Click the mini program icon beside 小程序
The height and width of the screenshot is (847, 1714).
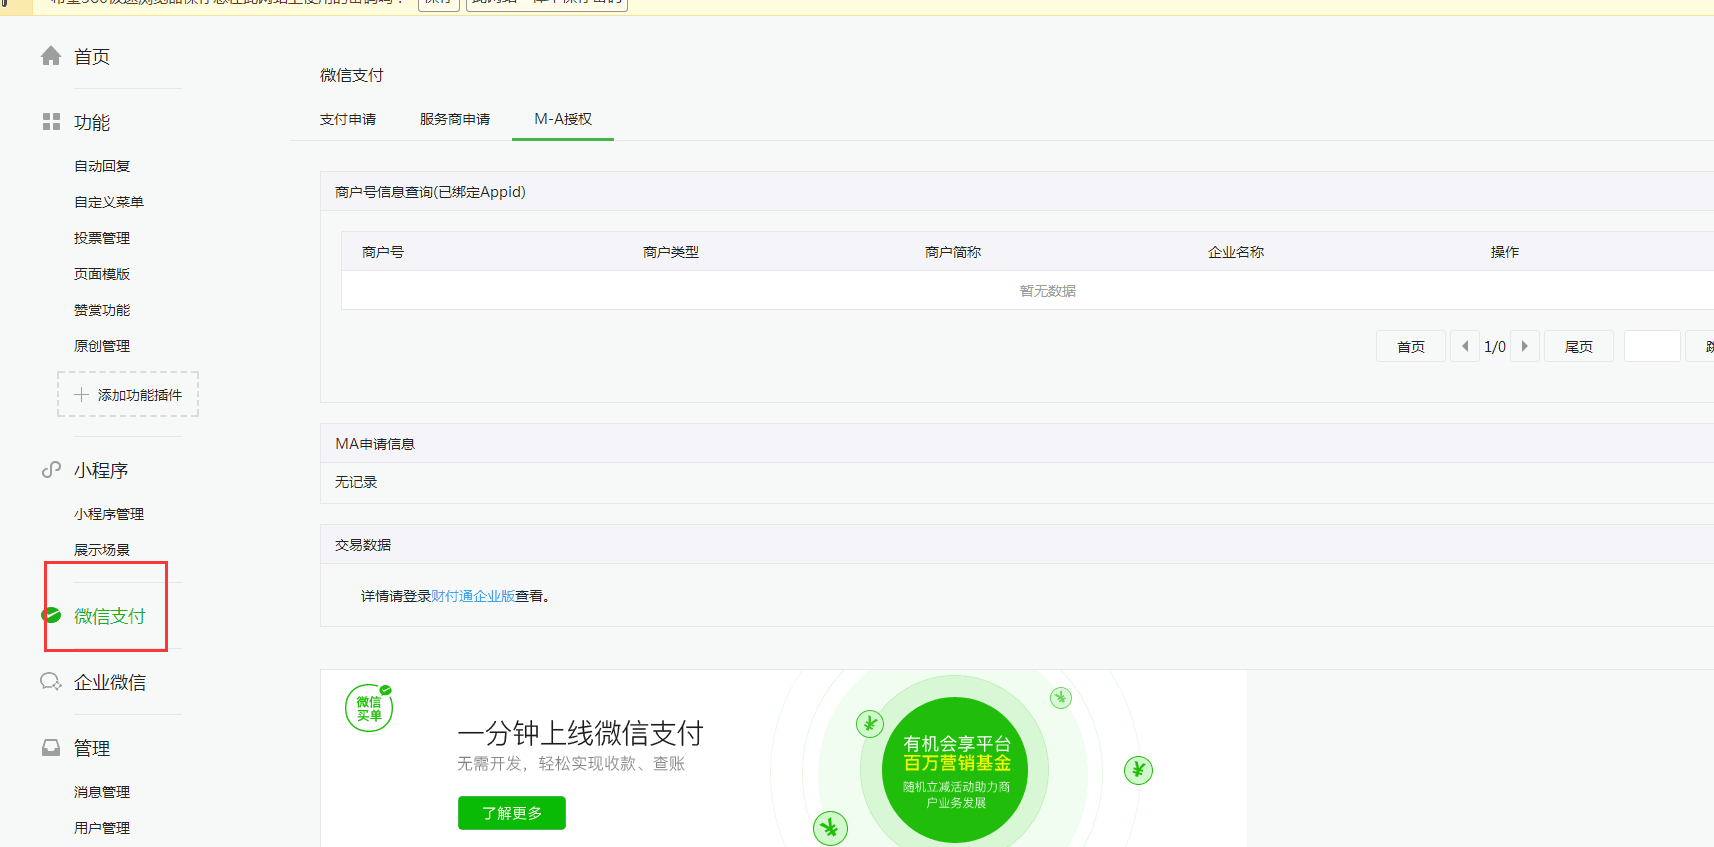pos(51,470)
